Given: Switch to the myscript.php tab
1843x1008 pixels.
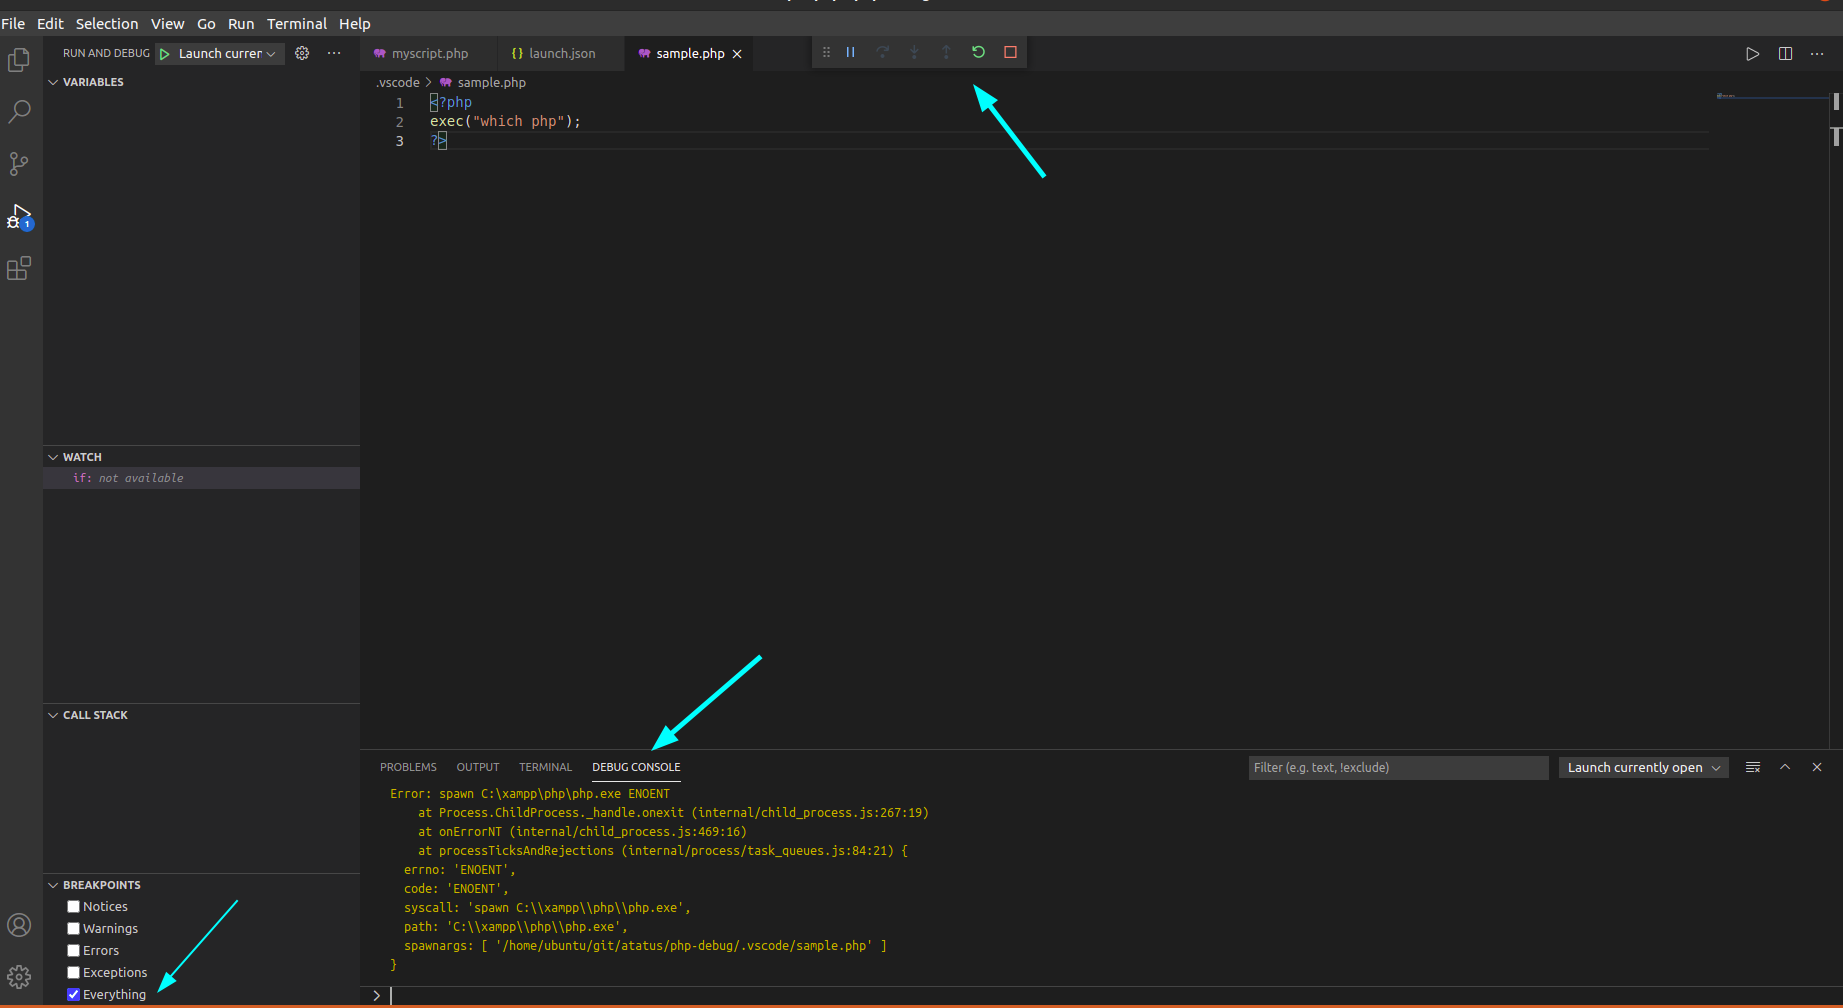Looking at the screenshot, I should [428, 54].
